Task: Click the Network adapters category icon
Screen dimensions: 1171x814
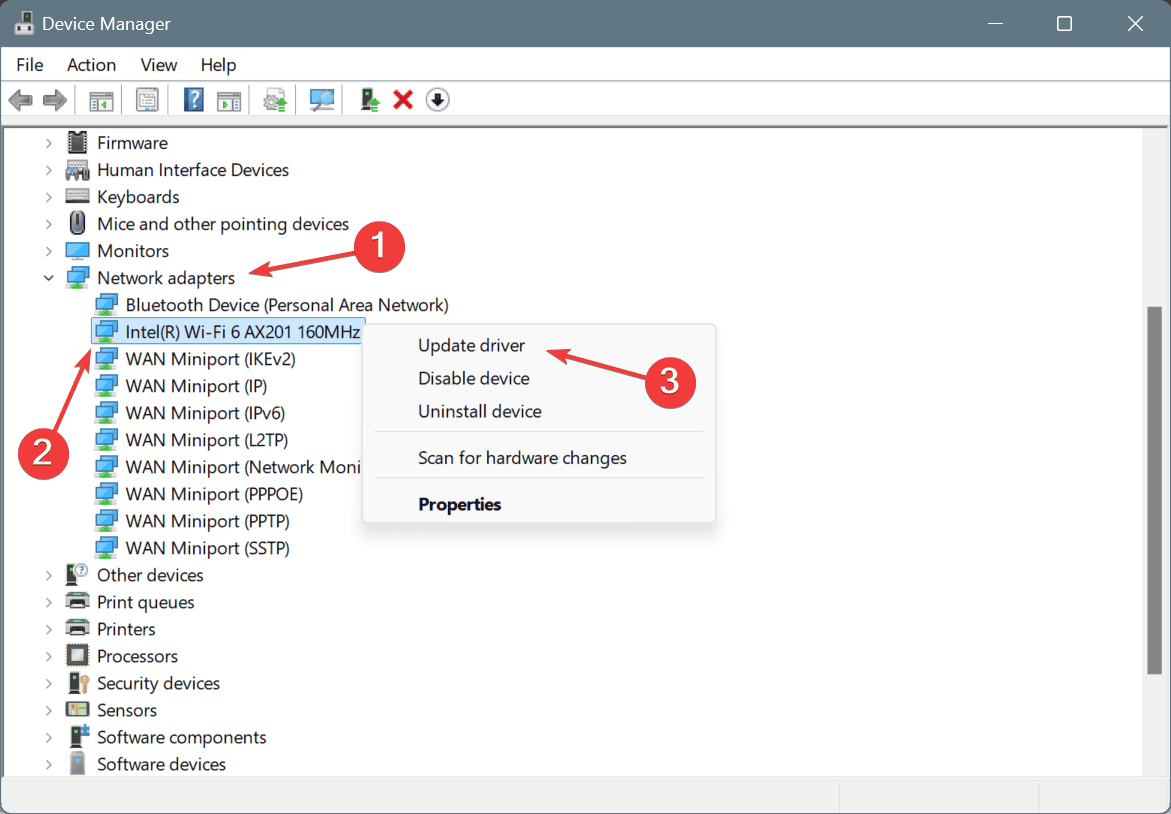Action: pyautogui.click(x=77, y=277)
